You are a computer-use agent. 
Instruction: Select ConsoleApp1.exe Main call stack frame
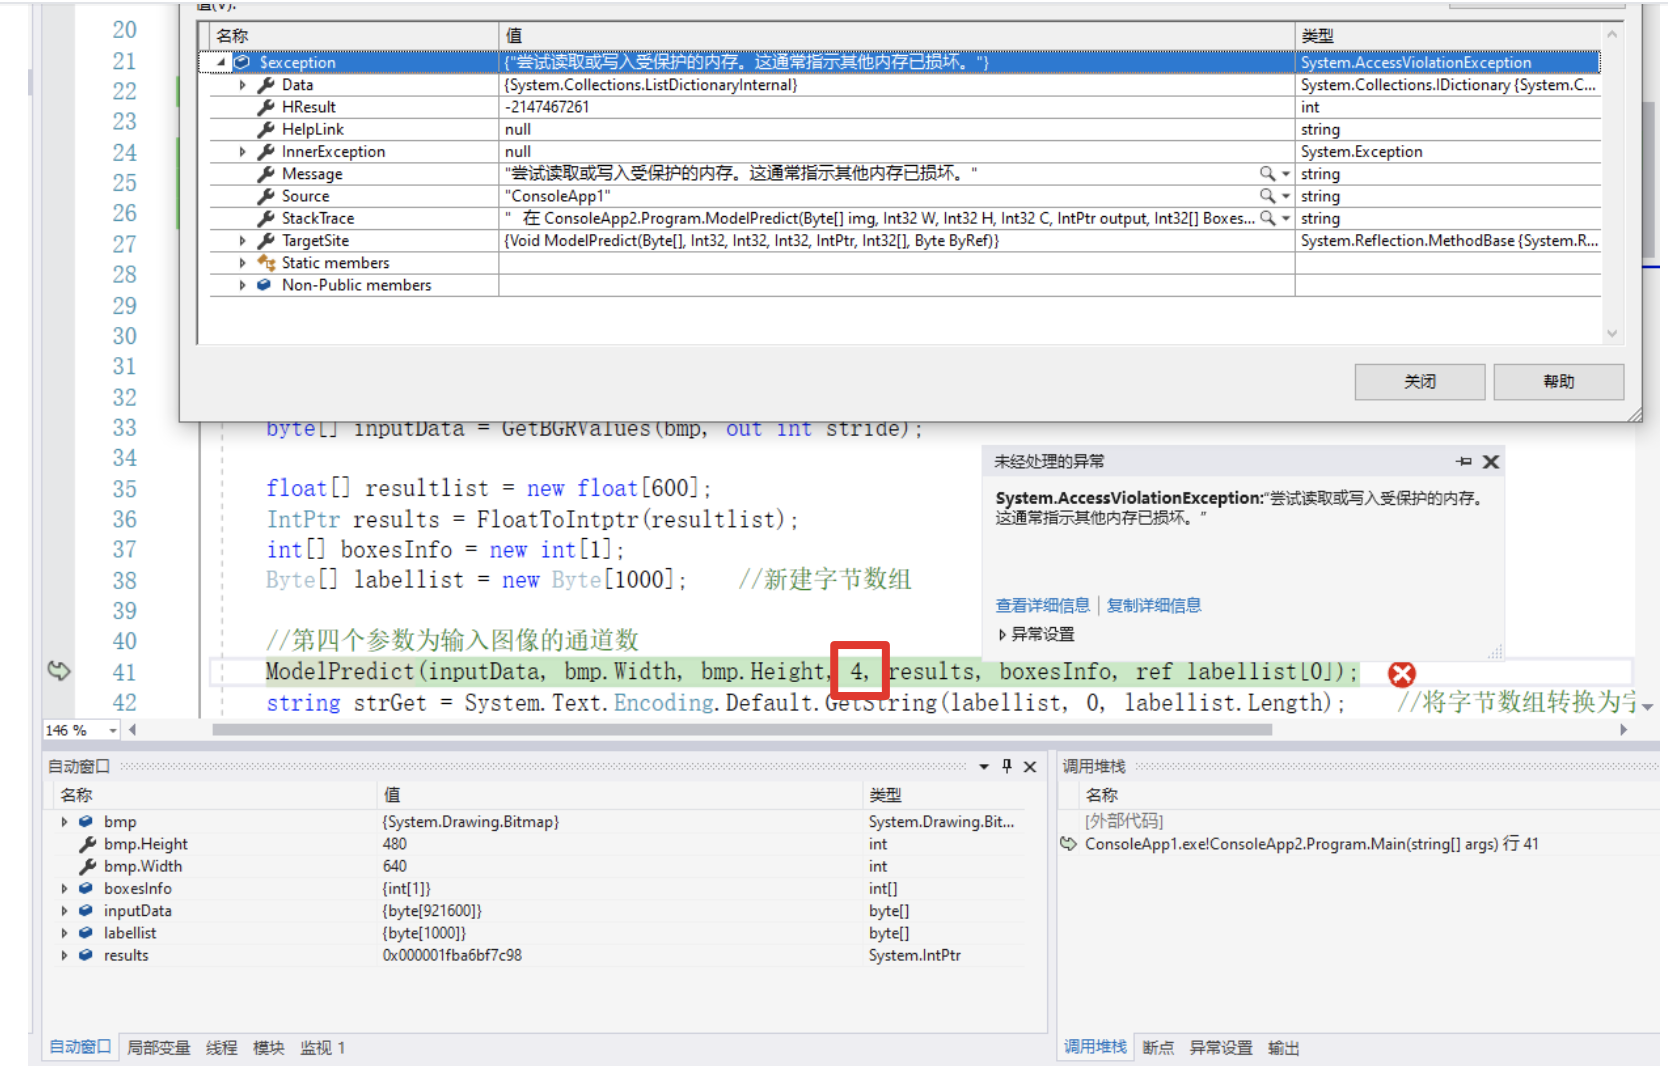tap(1311, 844)
